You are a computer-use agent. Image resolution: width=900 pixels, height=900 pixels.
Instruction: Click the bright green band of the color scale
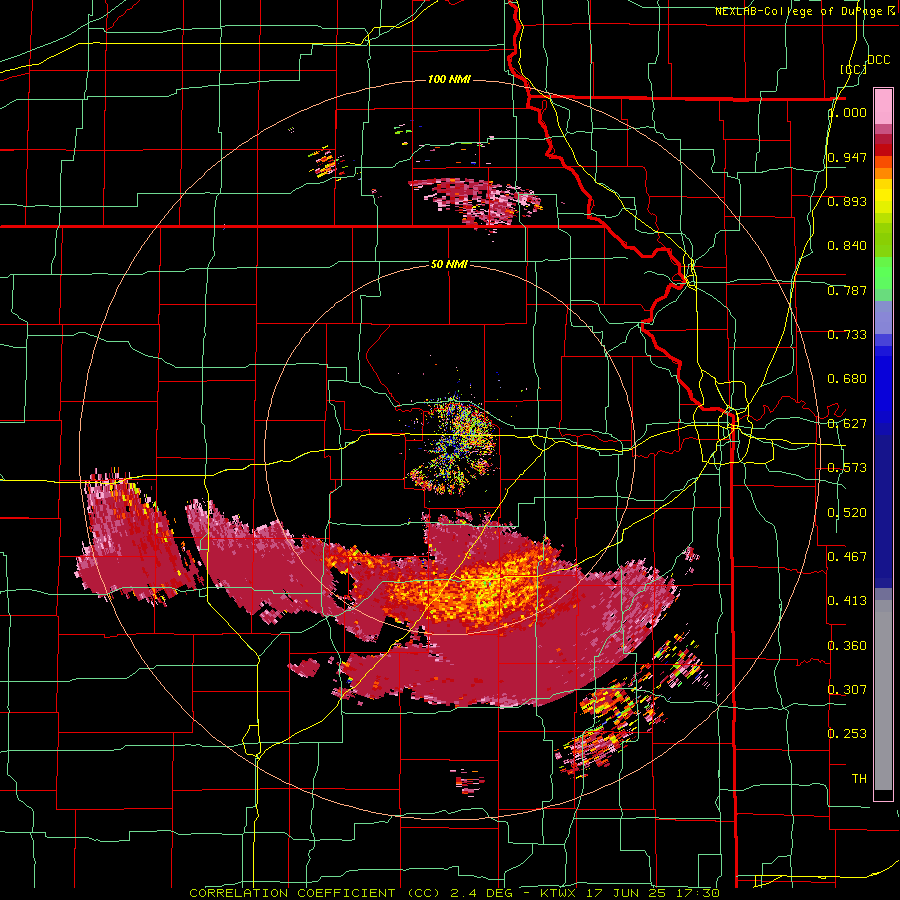point(883,273)
